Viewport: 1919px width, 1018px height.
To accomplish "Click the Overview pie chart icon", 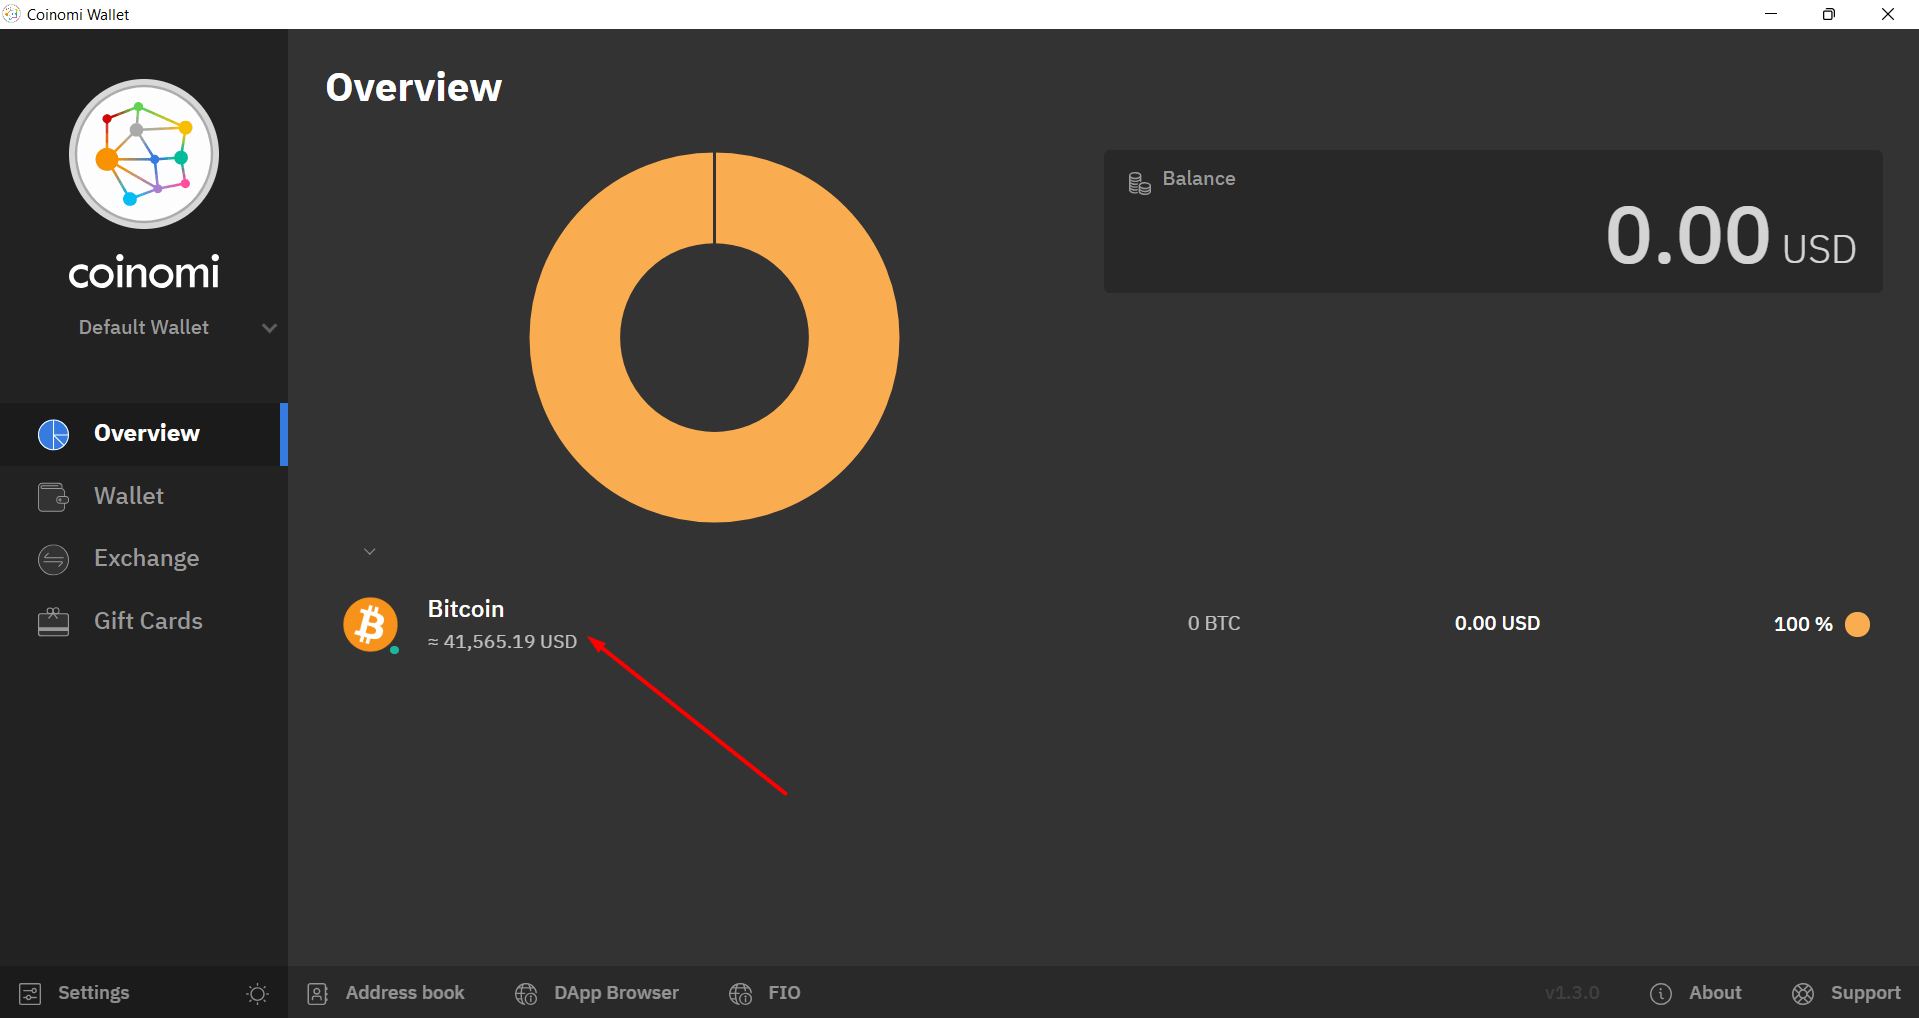I will pyautogui.click(x=54, y=434).
